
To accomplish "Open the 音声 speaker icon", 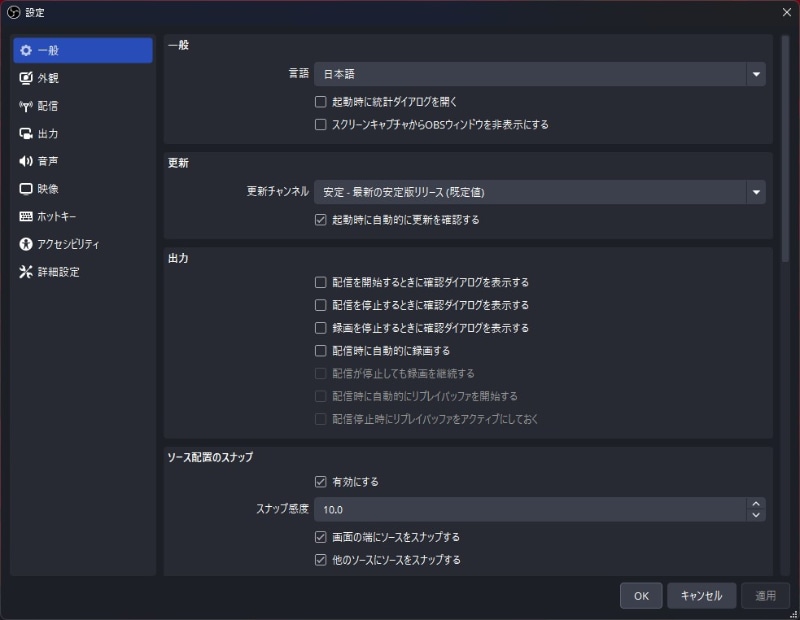I will (26, 161).
